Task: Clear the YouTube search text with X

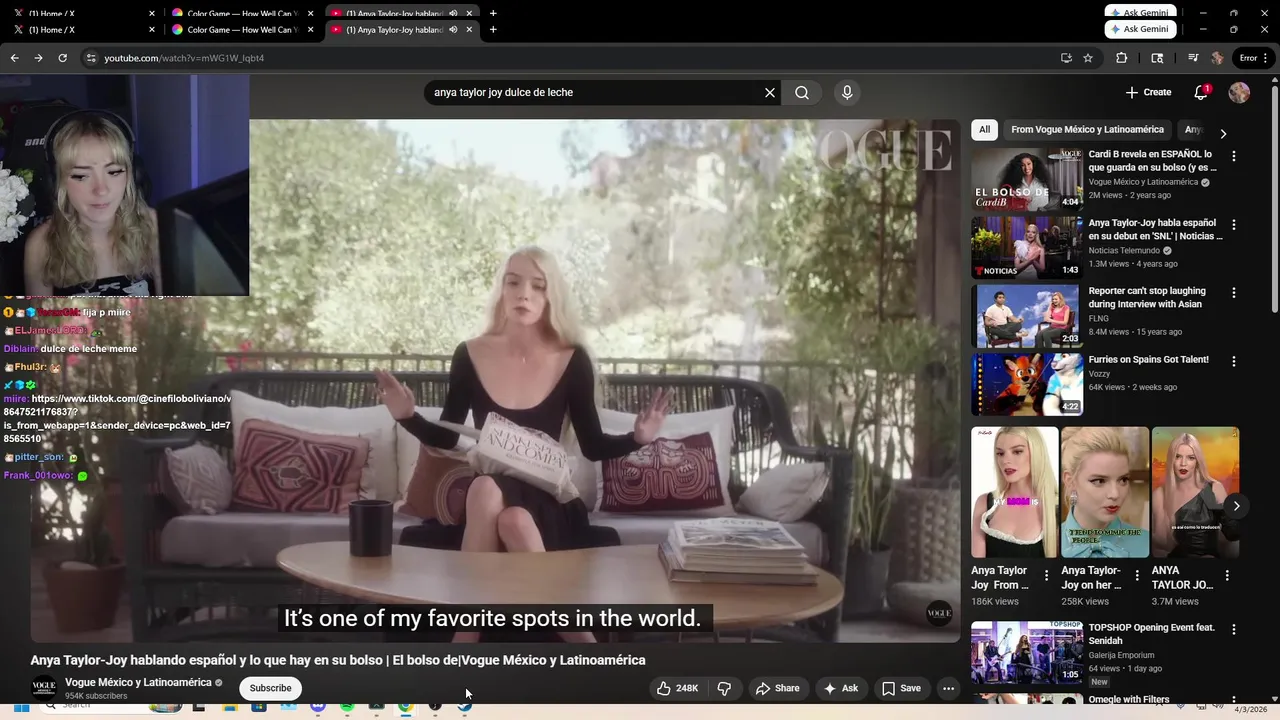Action: (770, 92)
